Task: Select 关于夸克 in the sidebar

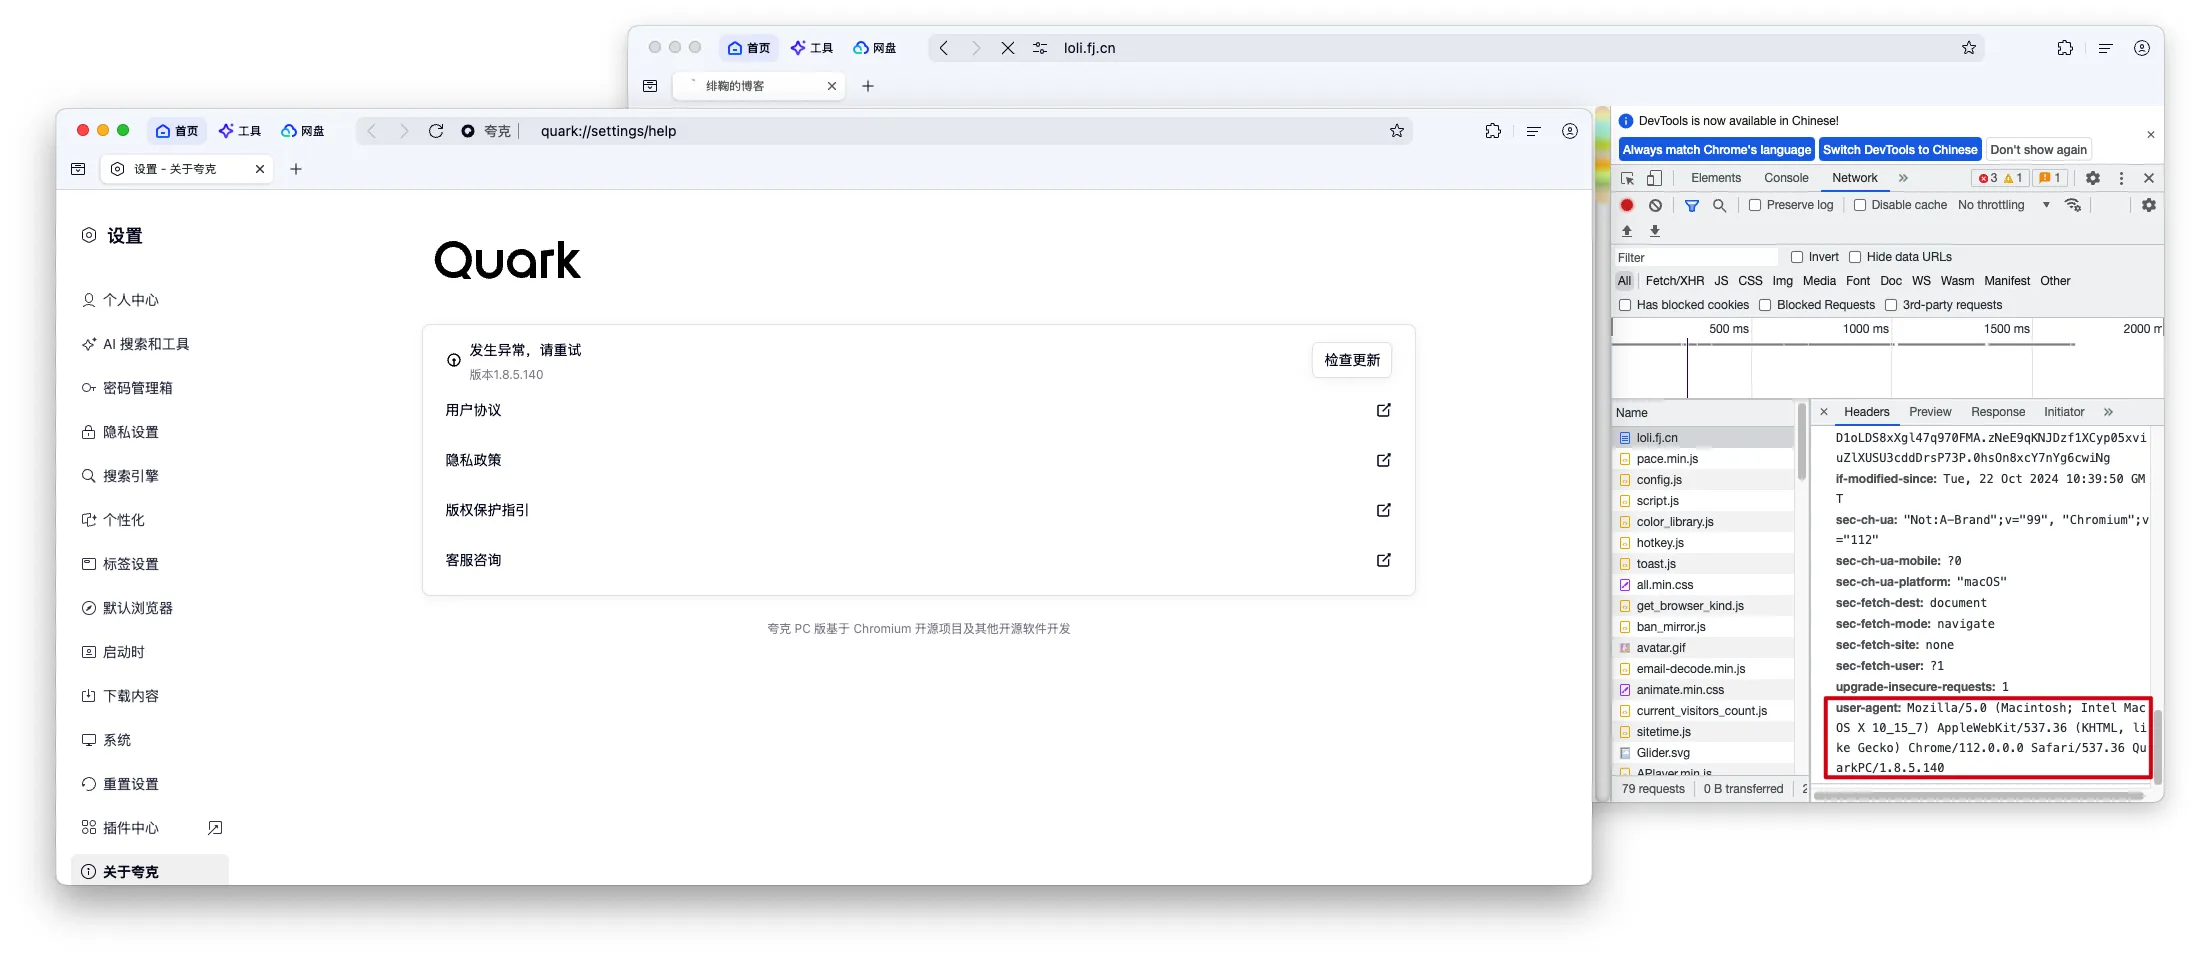Action: point(150,872)
